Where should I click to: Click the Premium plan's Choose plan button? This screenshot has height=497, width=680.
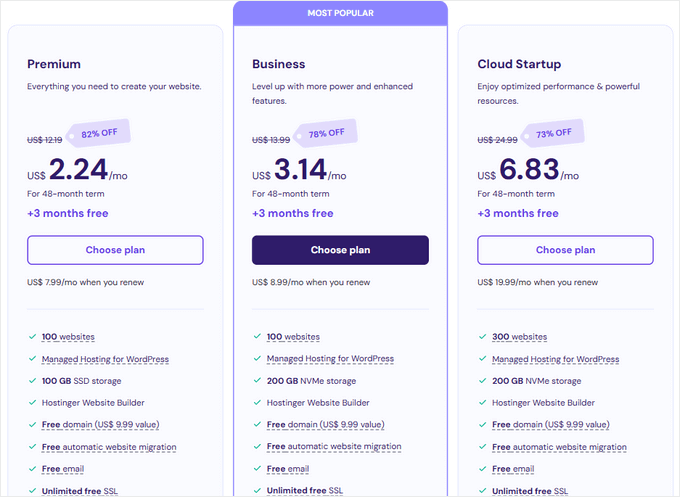pyautogui.click(x=115, y=250)
